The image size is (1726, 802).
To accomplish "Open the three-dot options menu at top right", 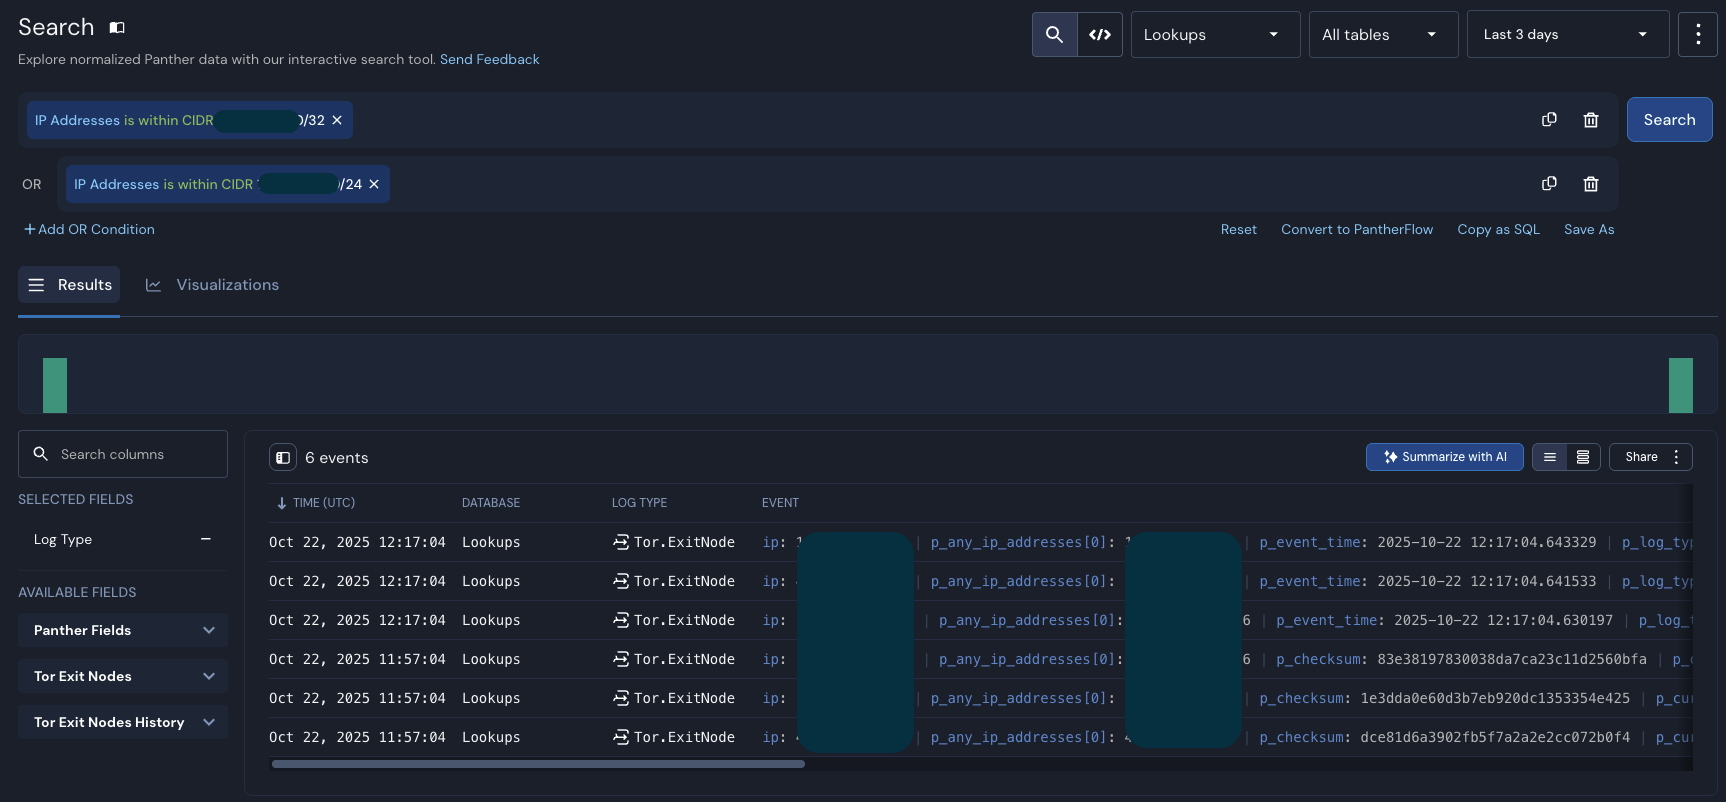I will point(1697,35).
